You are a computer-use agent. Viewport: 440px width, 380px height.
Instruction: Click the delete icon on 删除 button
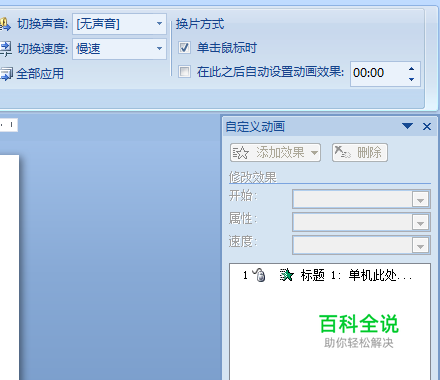pos(342,152)
